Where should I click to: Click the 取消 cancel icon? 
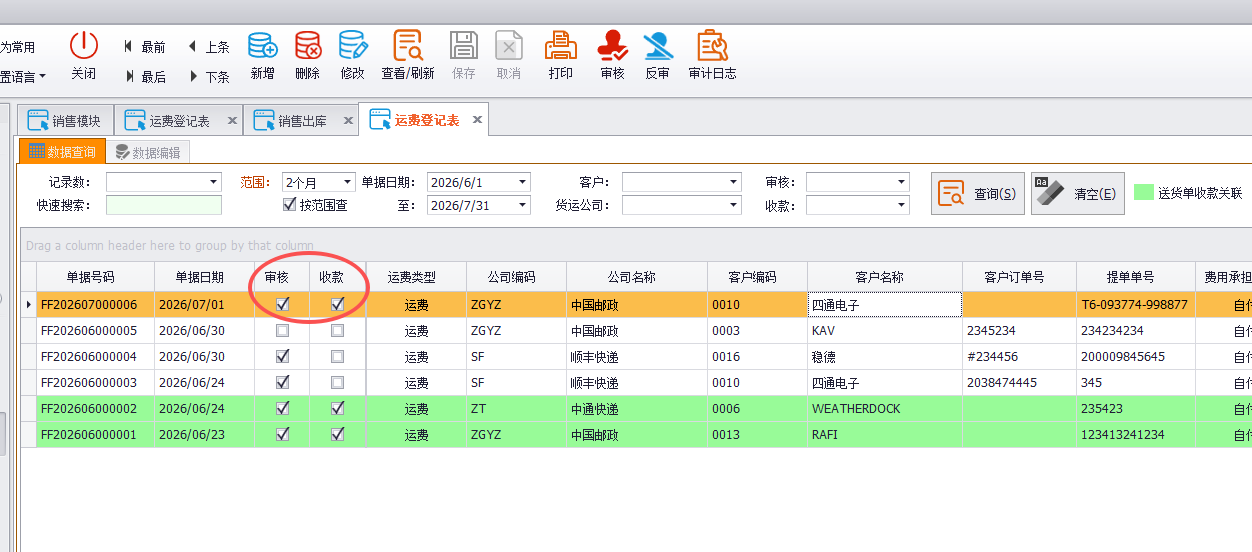click(509, 45)
